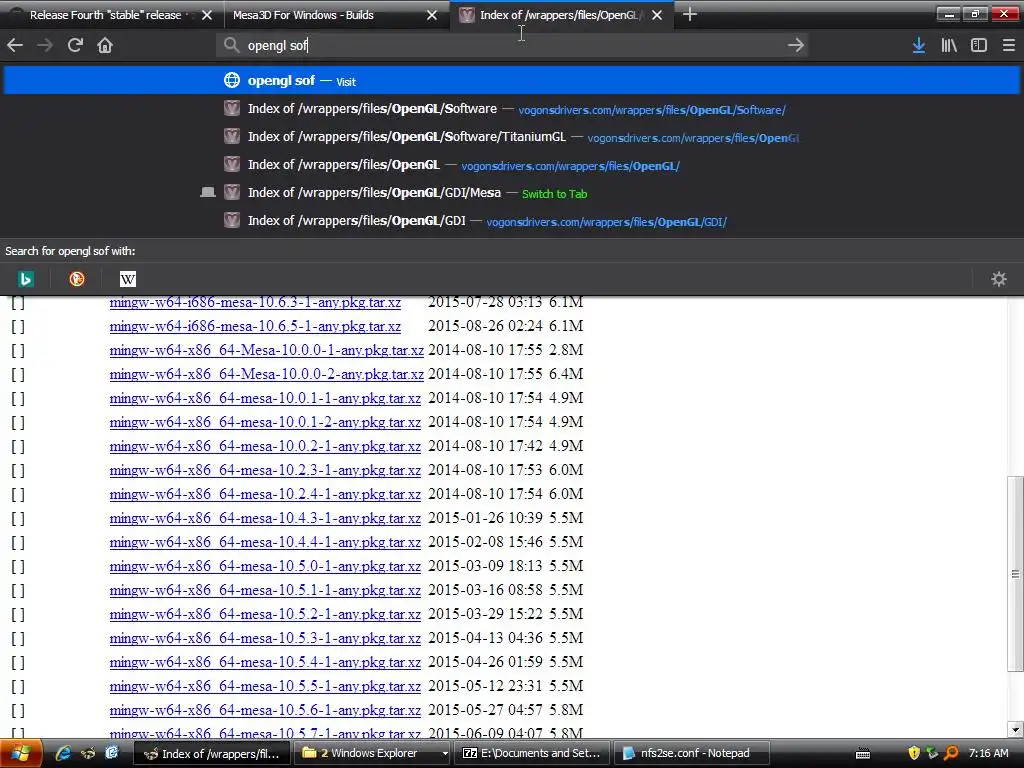Open mingw-w64-x86_64-mesa-10.5.2-1 link
This screenshot has width=1024, height=768.
pos(265,614)
